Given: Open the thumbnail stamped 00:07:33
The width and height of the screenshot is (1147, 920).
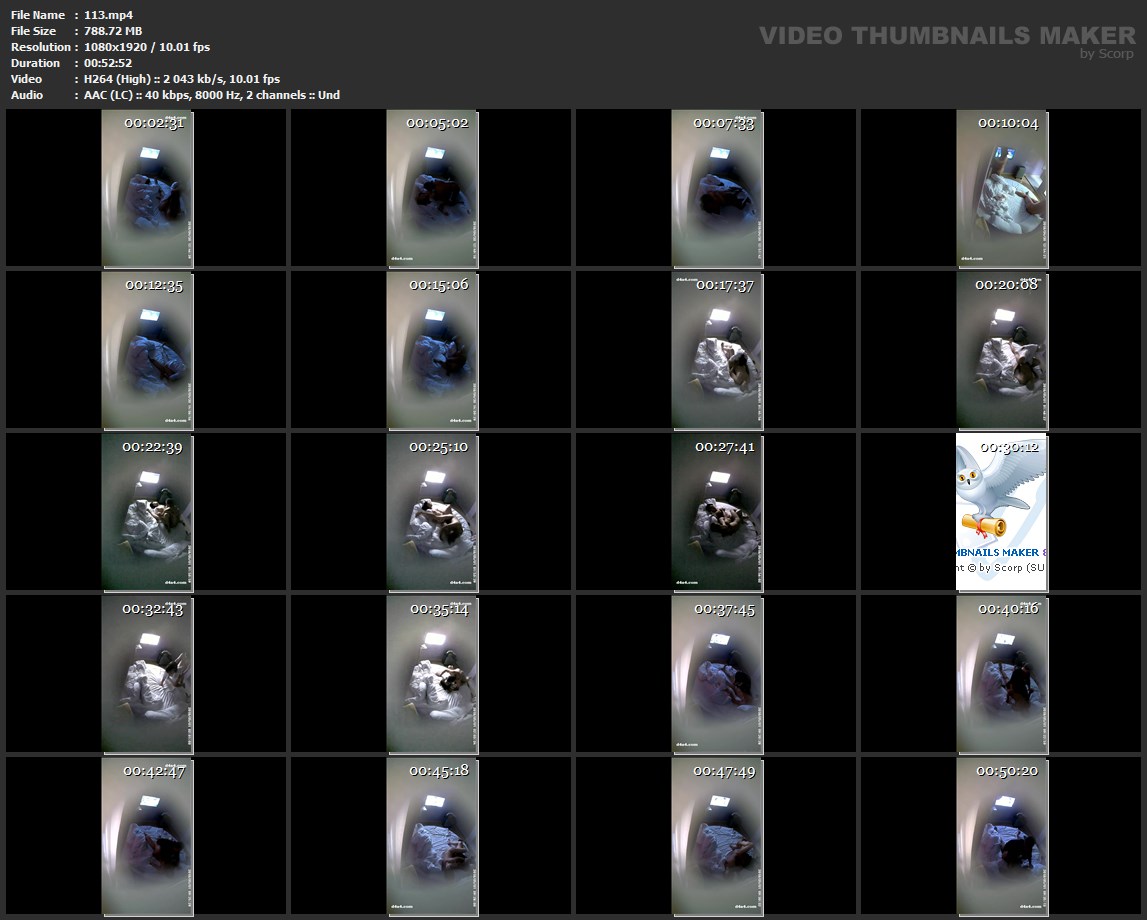Looking at the screenshot, I should pyautogui.click(x=718, y=188).
